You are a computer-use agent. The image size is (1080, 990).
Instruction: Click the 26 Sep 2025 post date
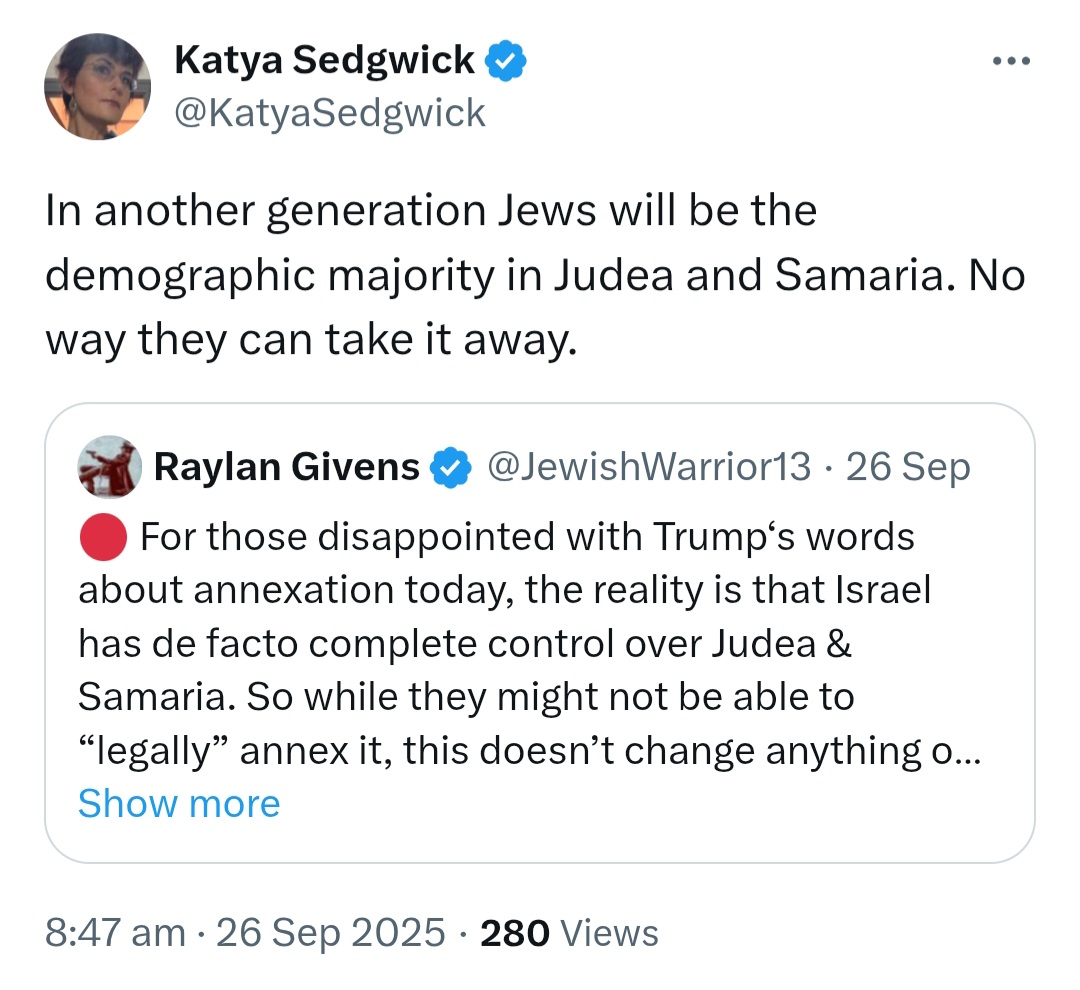coord(331,933)
